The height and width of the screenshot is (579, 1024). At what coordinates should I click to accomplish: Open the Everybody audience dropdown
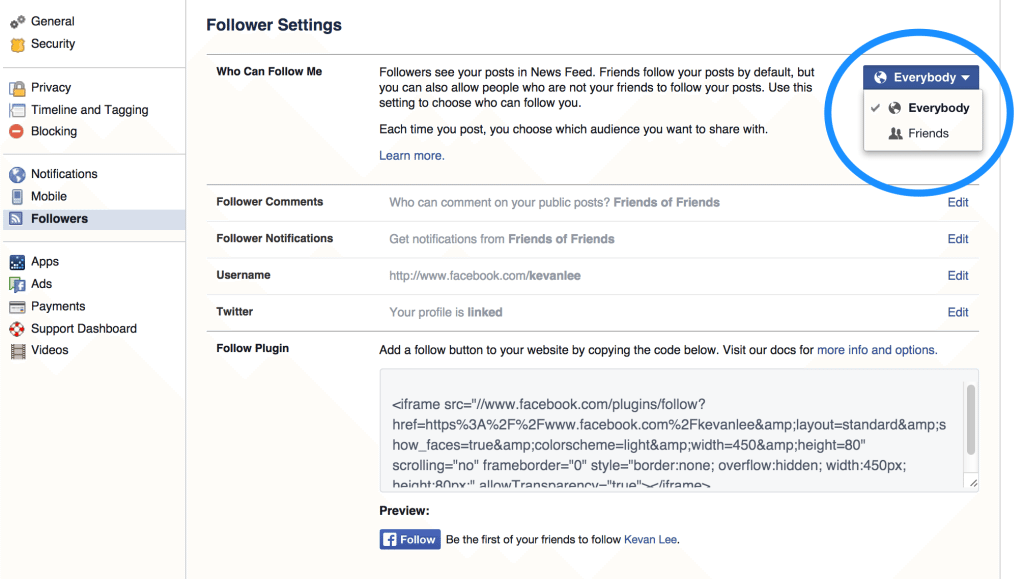click(x=920, y=77)
